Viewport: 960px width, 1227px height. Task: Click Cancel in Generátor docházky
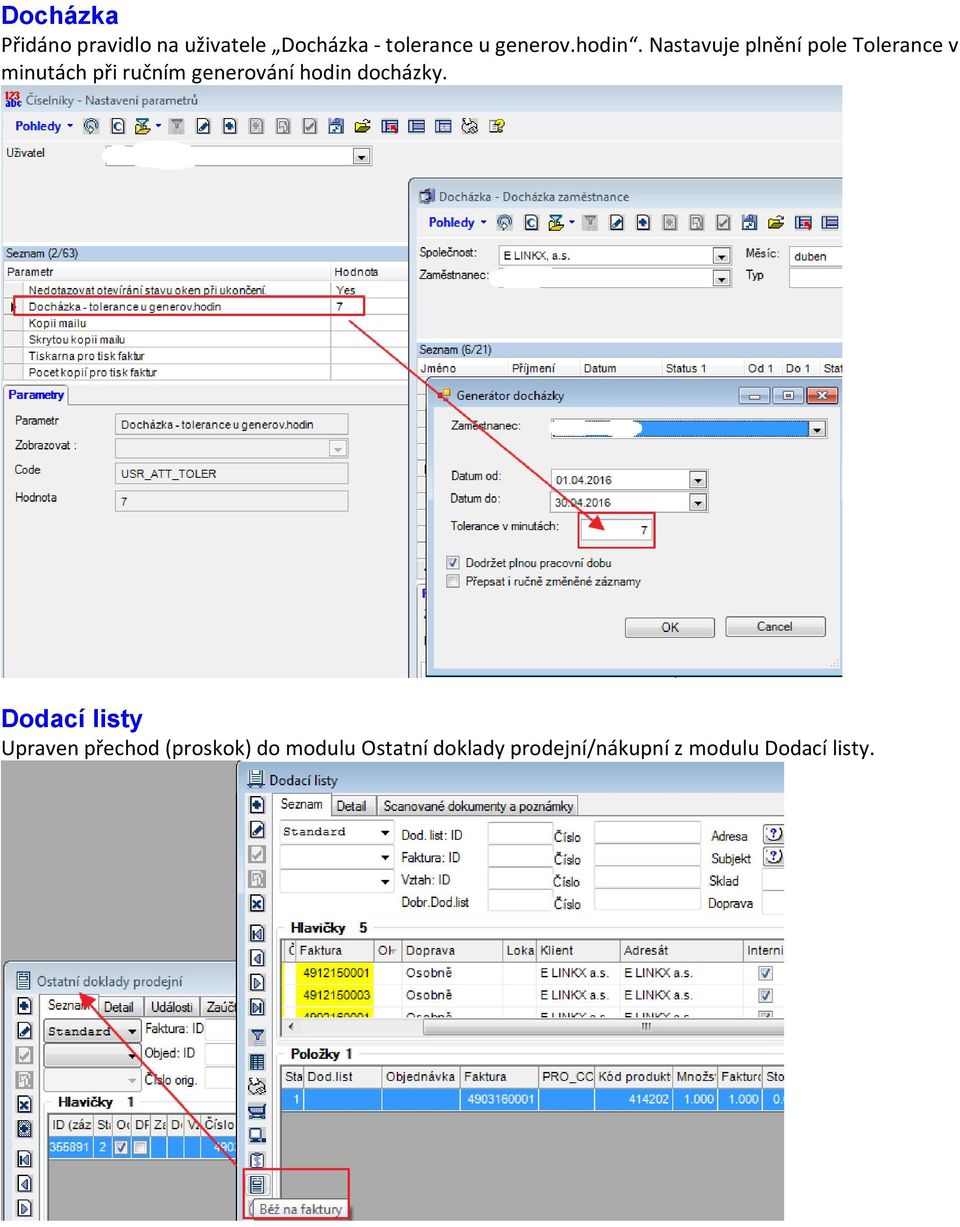[775, 627]
